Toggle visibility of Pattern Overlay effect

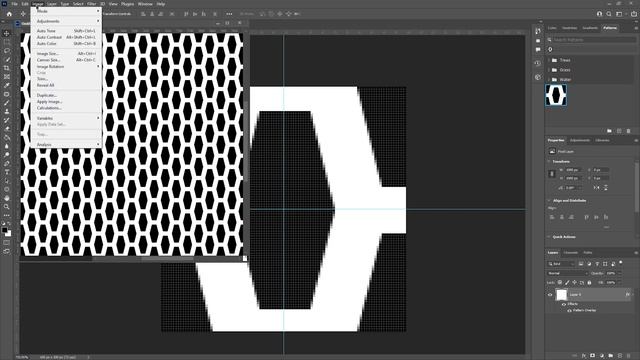click(569, 310)
